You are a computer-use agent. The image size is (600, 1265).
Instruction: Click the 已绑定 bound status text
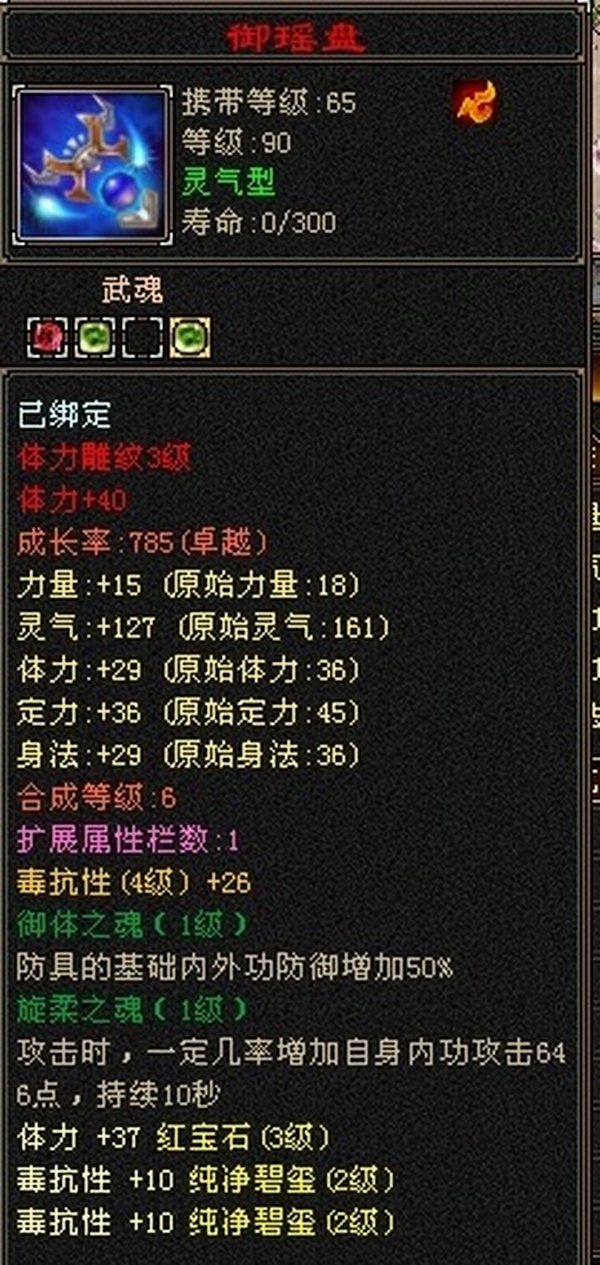(x=64, y=414)
